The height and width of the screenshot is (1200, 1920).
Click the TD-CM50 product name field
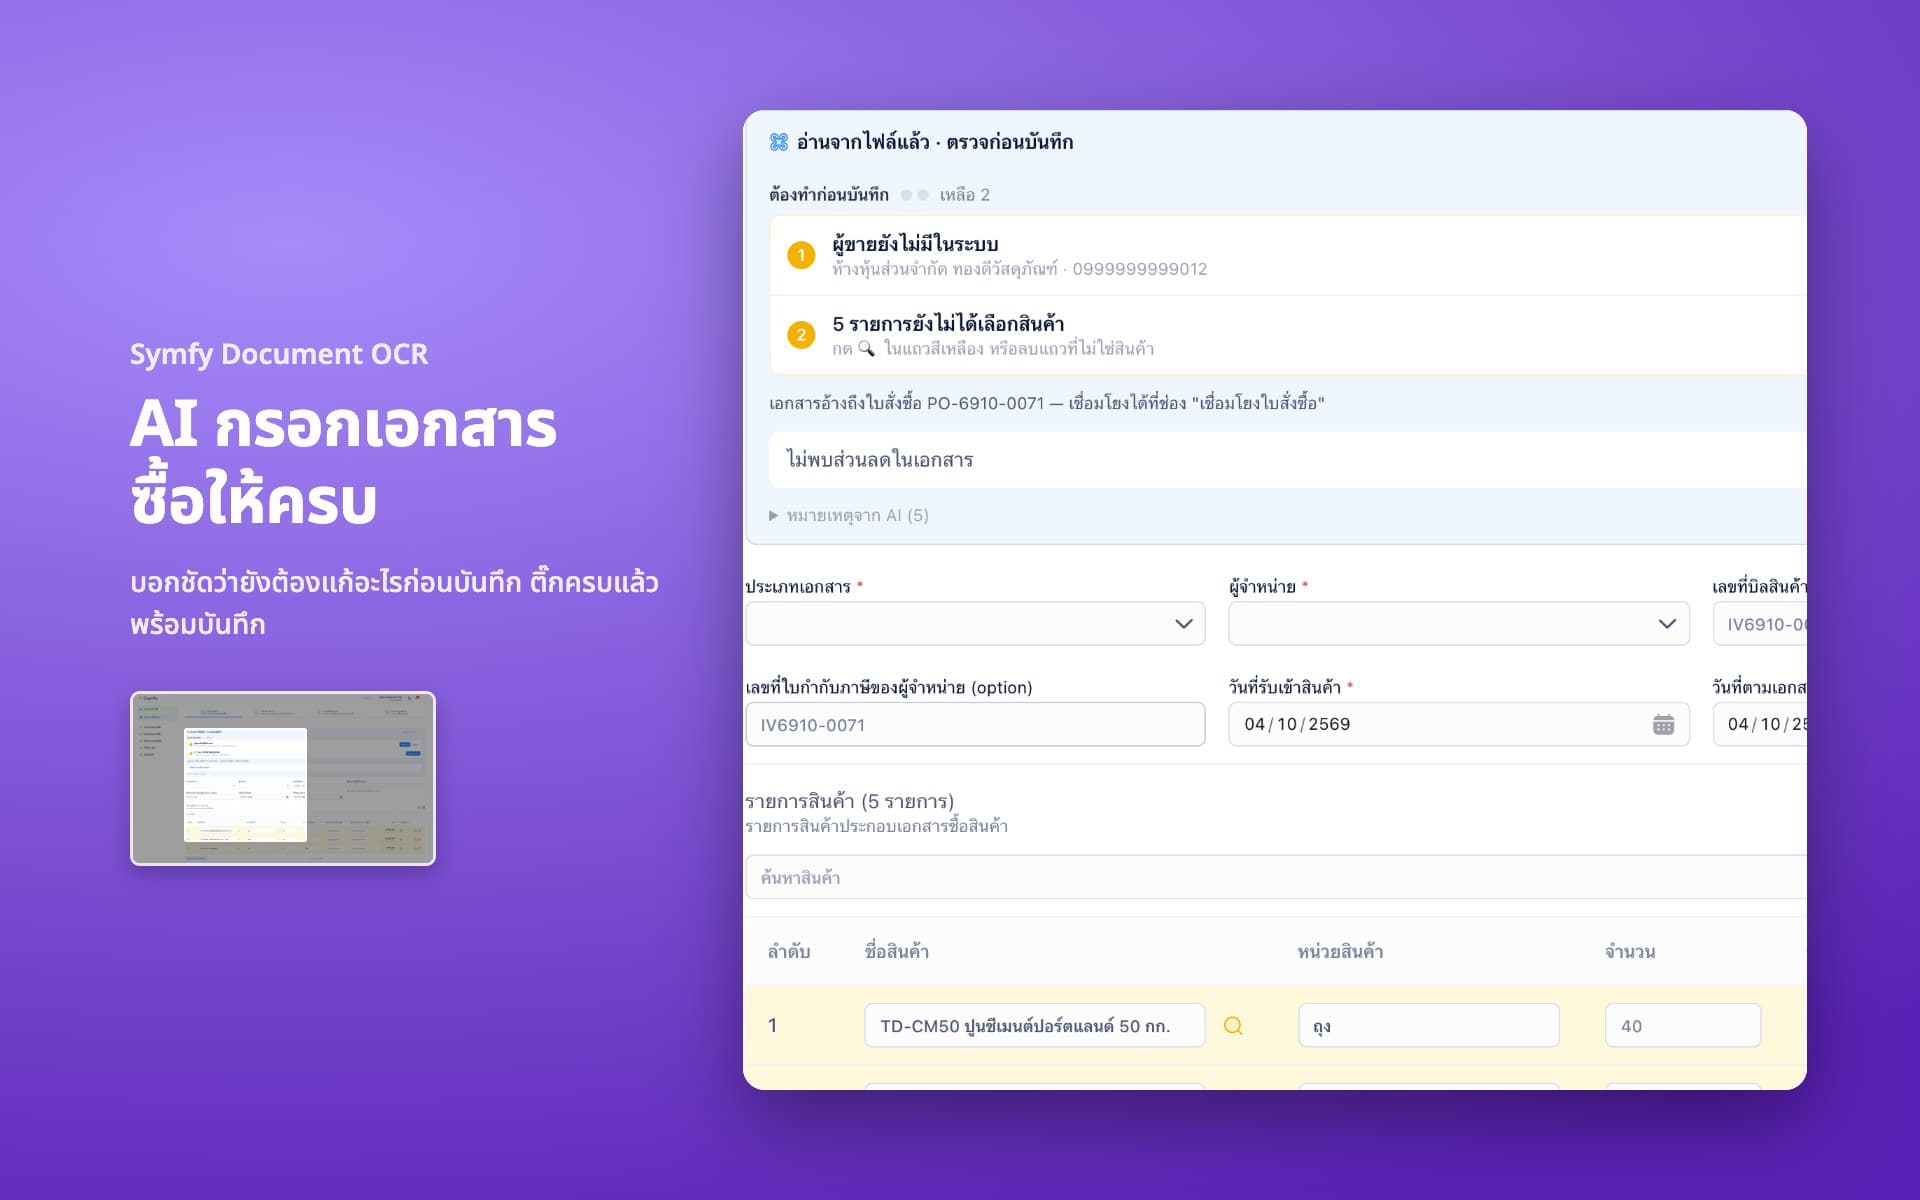tap(1035, 1025)
